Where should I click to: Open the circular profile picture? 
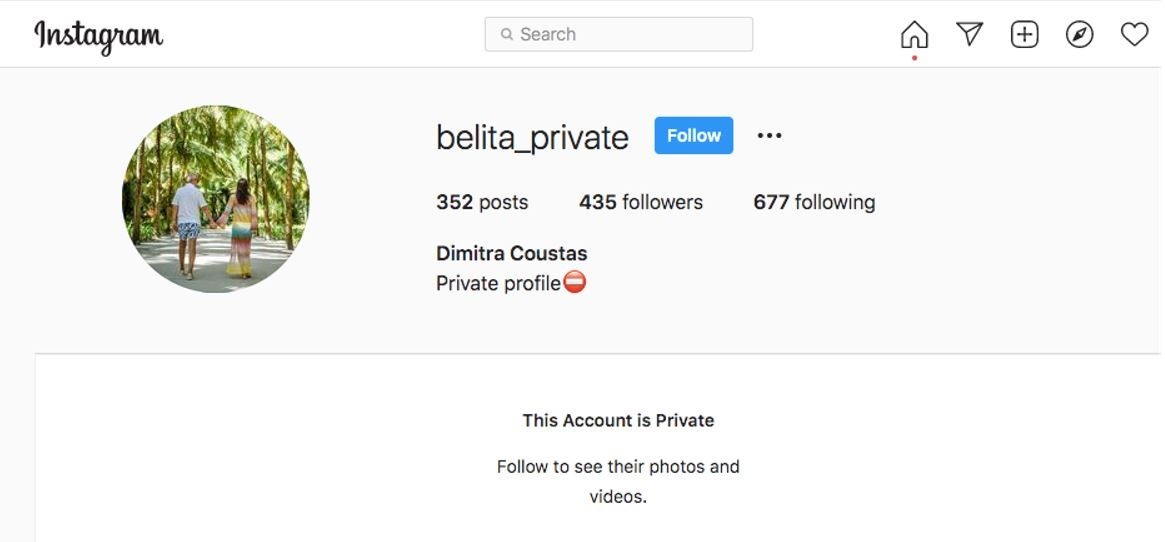215,199
